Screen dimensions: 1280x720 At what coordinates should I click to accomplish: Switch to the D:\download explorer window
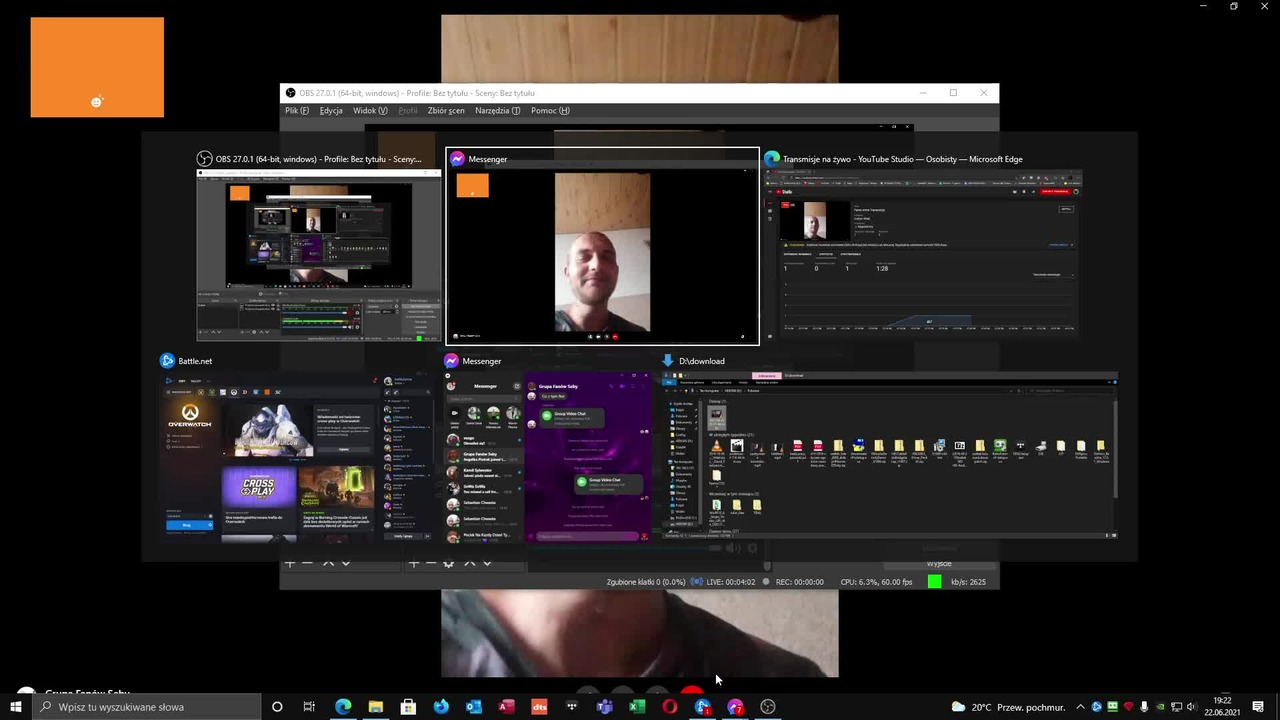coord(890,448)
